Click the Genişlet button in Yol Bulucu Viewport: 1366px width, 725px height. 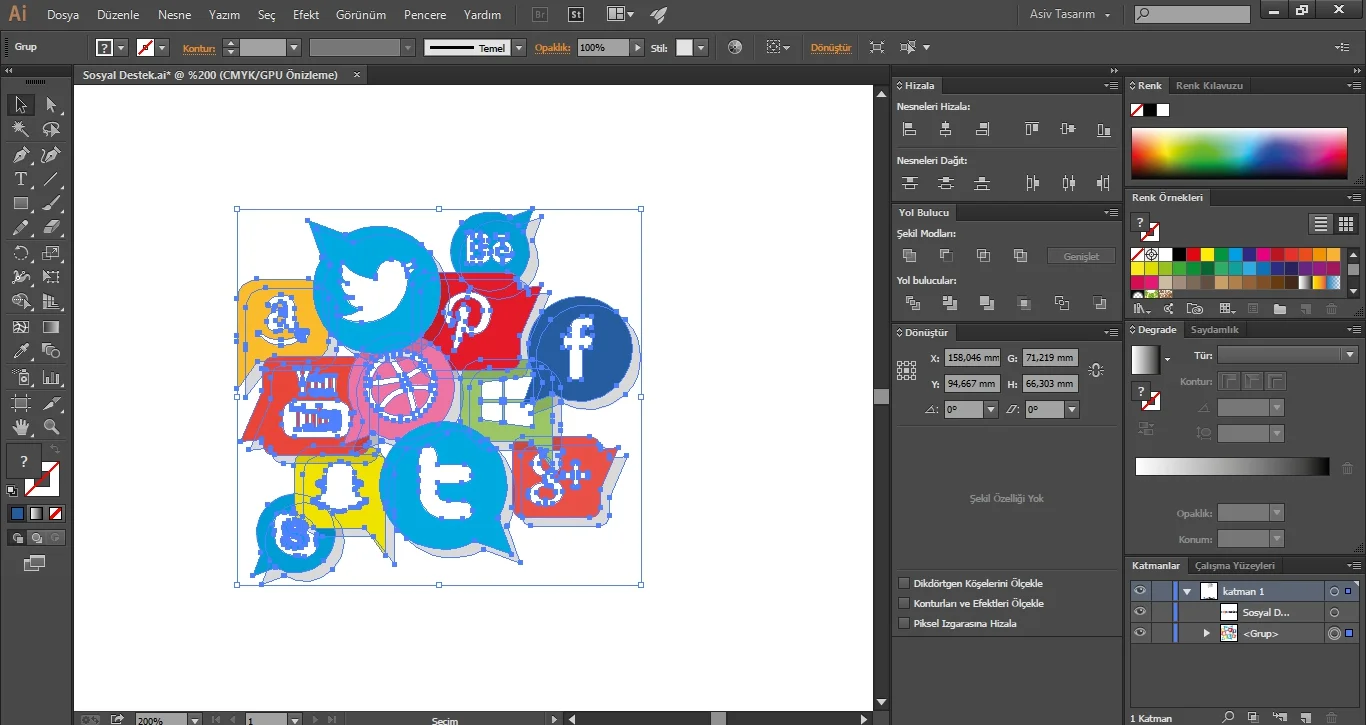pos(1081,256)
